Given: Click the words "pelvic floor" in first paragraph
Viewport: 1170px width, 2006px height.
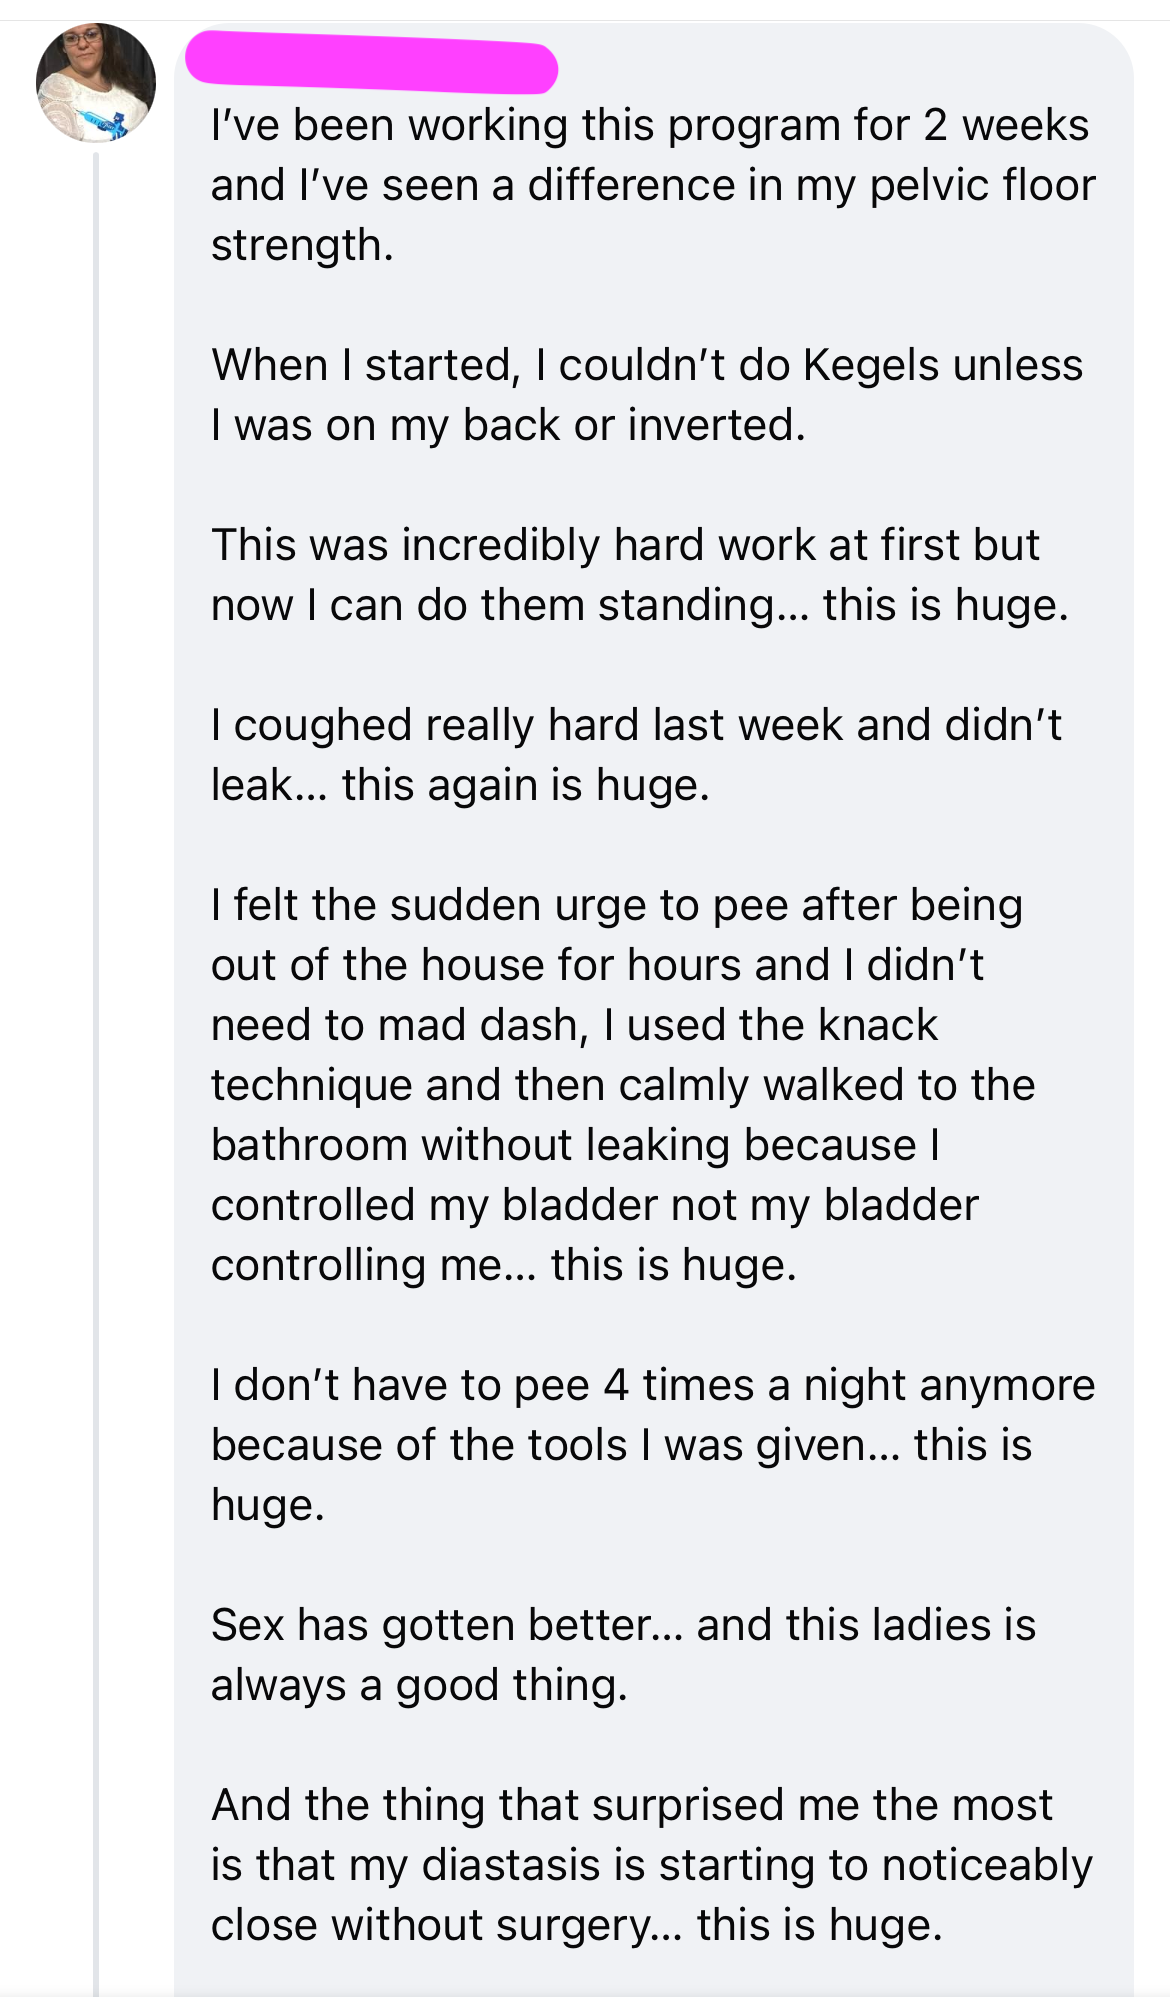Looking at the screenshot, I should tap(982, 185).
